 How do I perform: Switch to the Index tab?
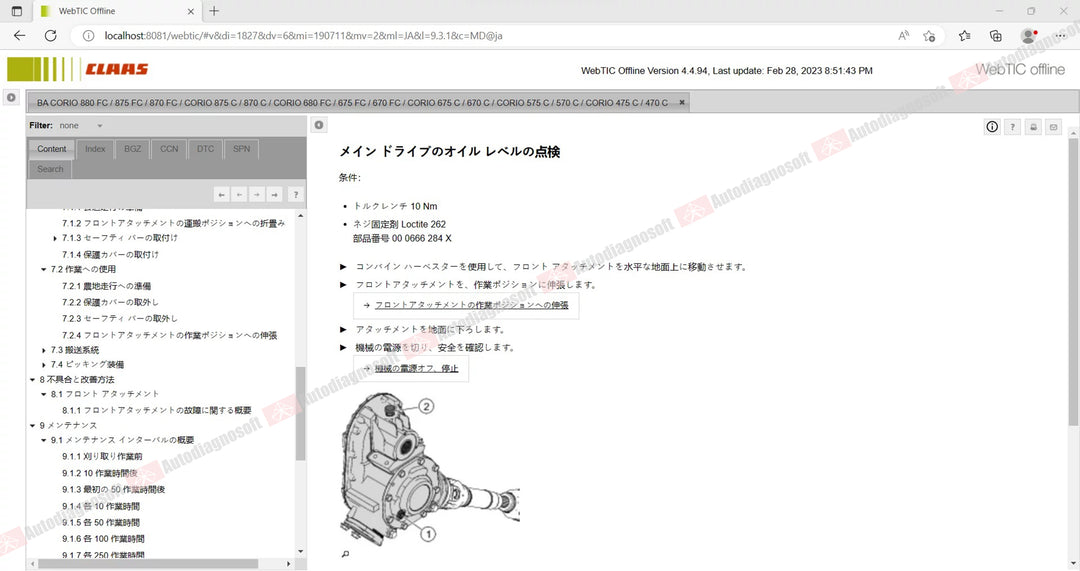click(x=95, y=149)
